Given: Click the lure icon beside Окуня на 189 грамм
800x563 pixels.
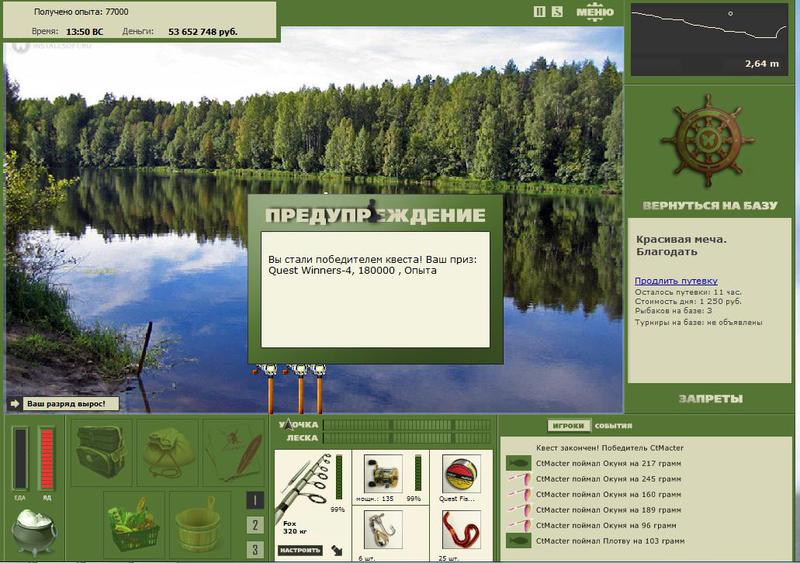Looking at the screenshot, I should click(x=518, y=510).
